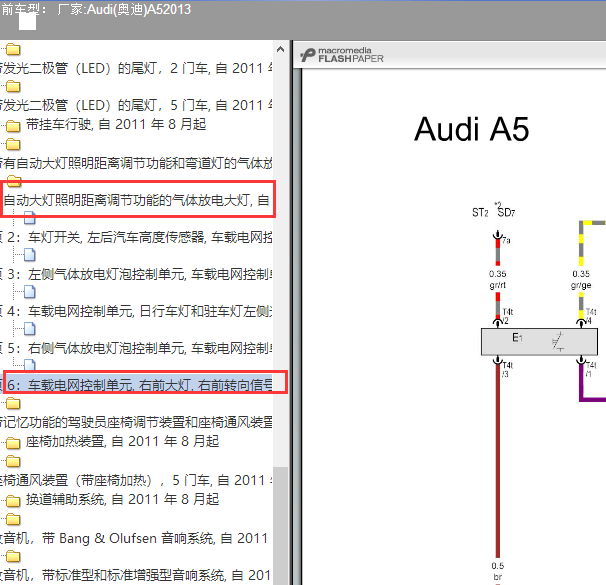
Task: Open folder icon above 驾驶员座椅调节装置 entry
Action: click(13, 404)
